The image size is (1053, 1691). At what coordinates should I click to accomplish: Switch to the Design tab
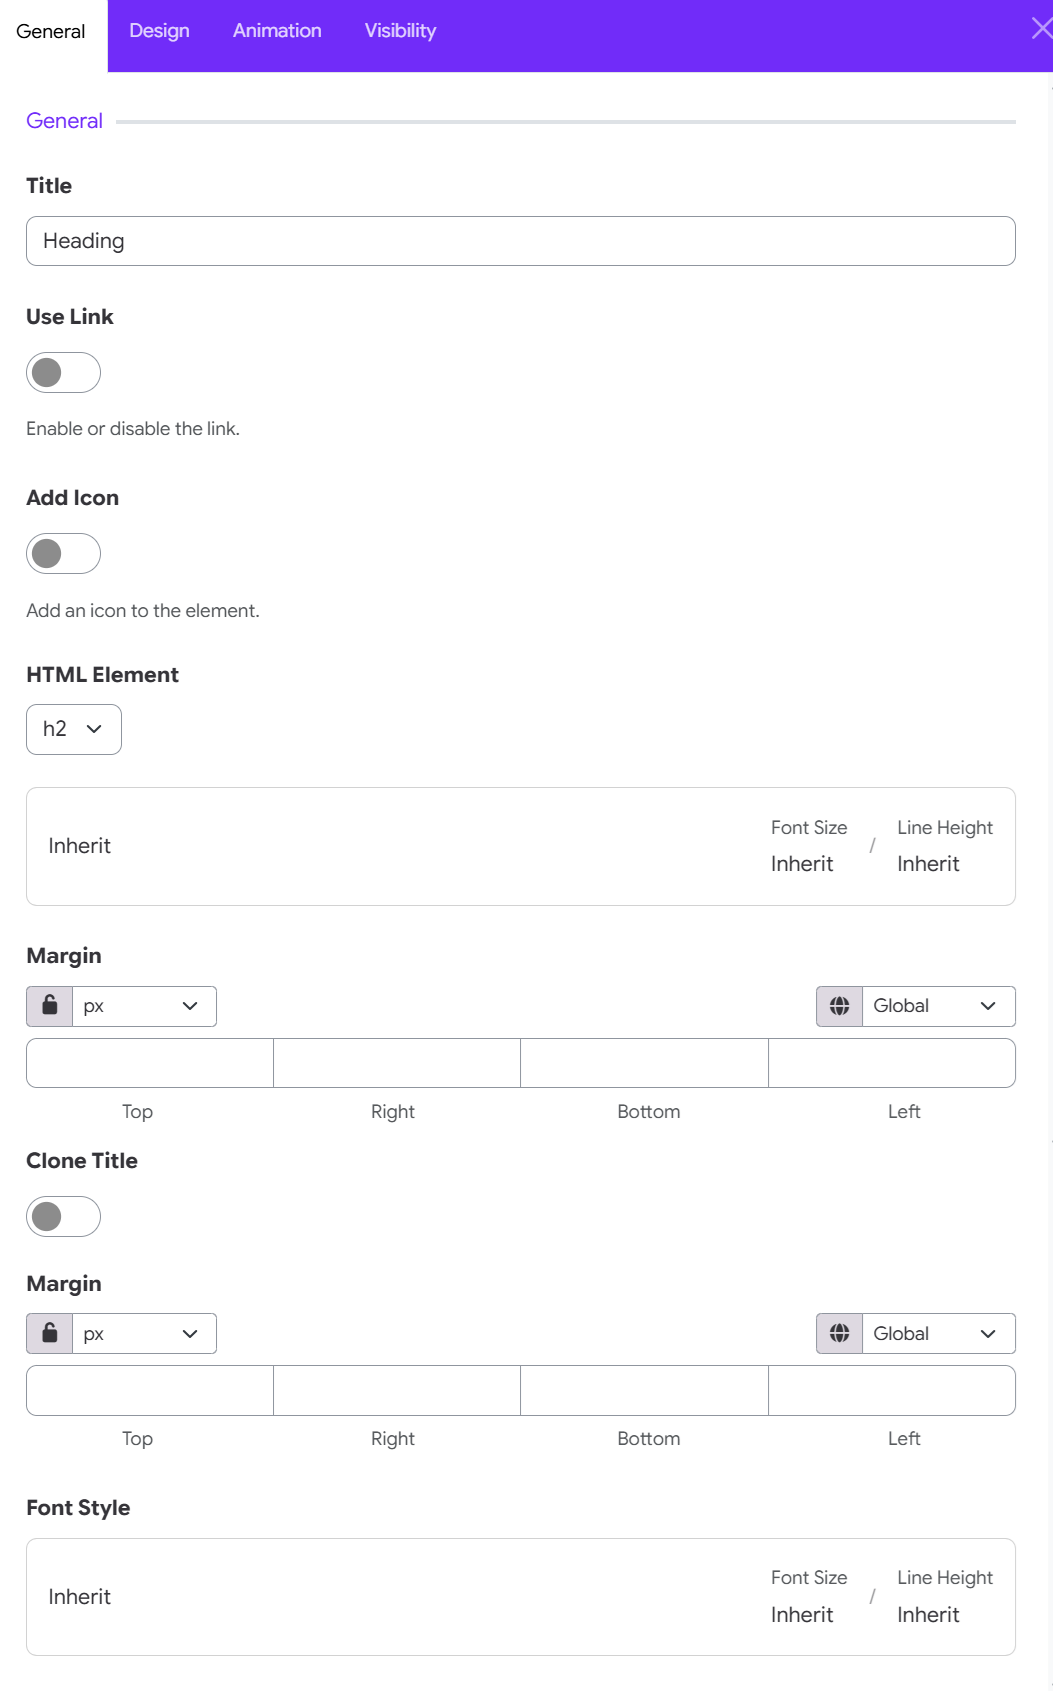159,31
